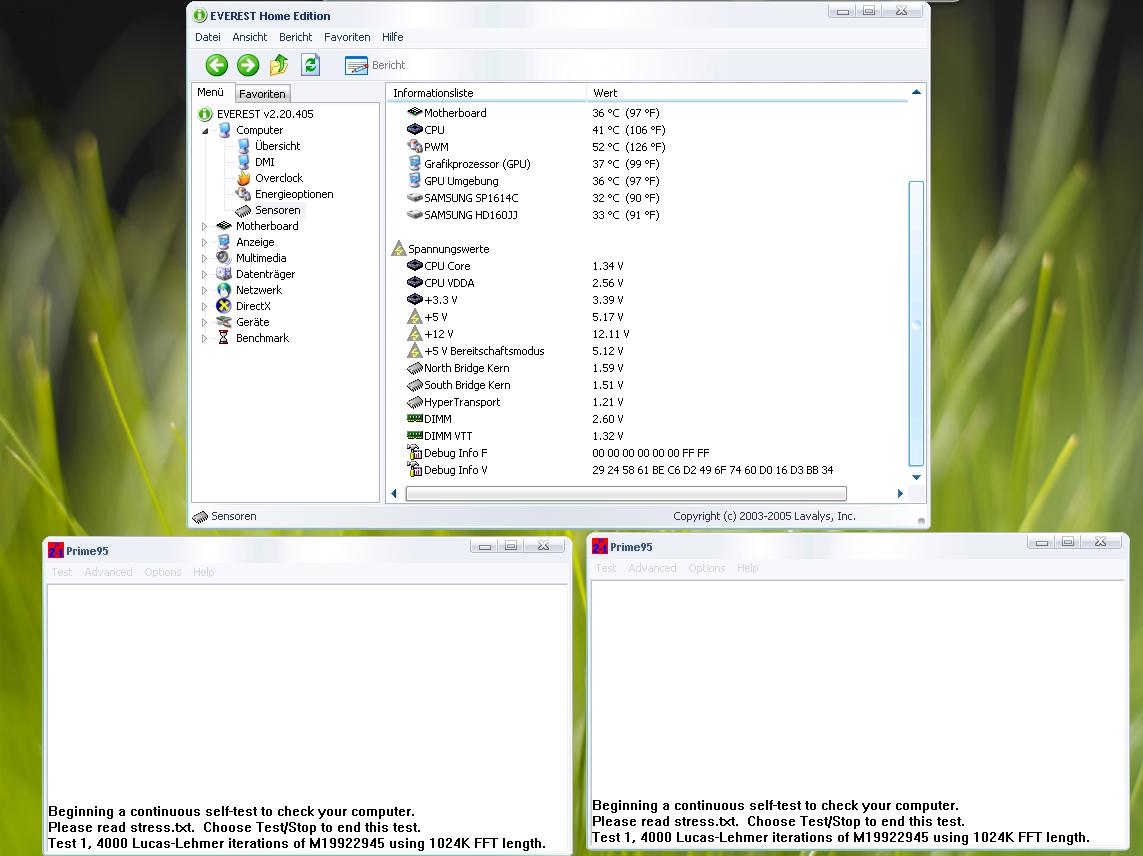Open the Overclock flame icon
Image resolution: width=1143 pixels, height=856 pixels.
pyautogui.click(x=243, y=178)
